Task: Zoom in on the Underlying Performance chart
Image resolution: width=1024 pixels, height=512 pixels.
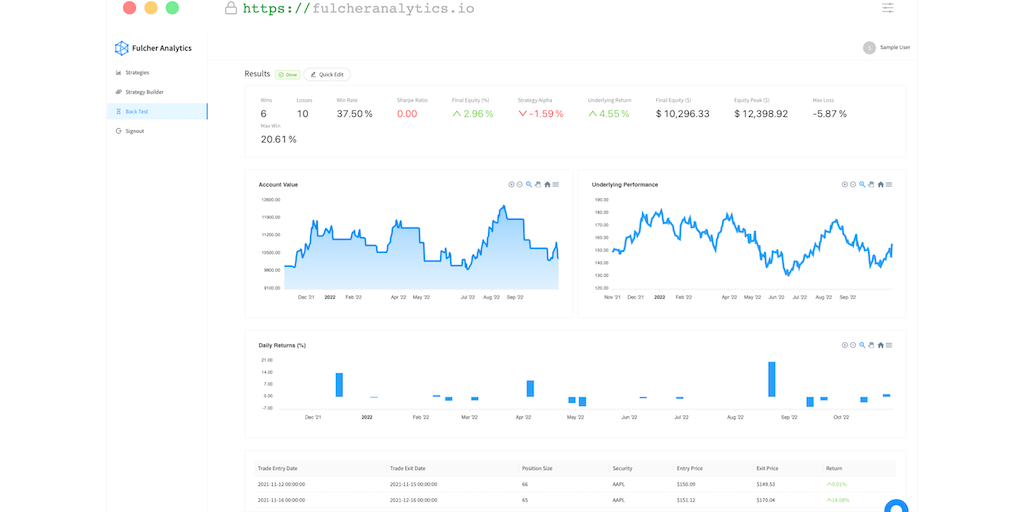Action: [844, 184]
